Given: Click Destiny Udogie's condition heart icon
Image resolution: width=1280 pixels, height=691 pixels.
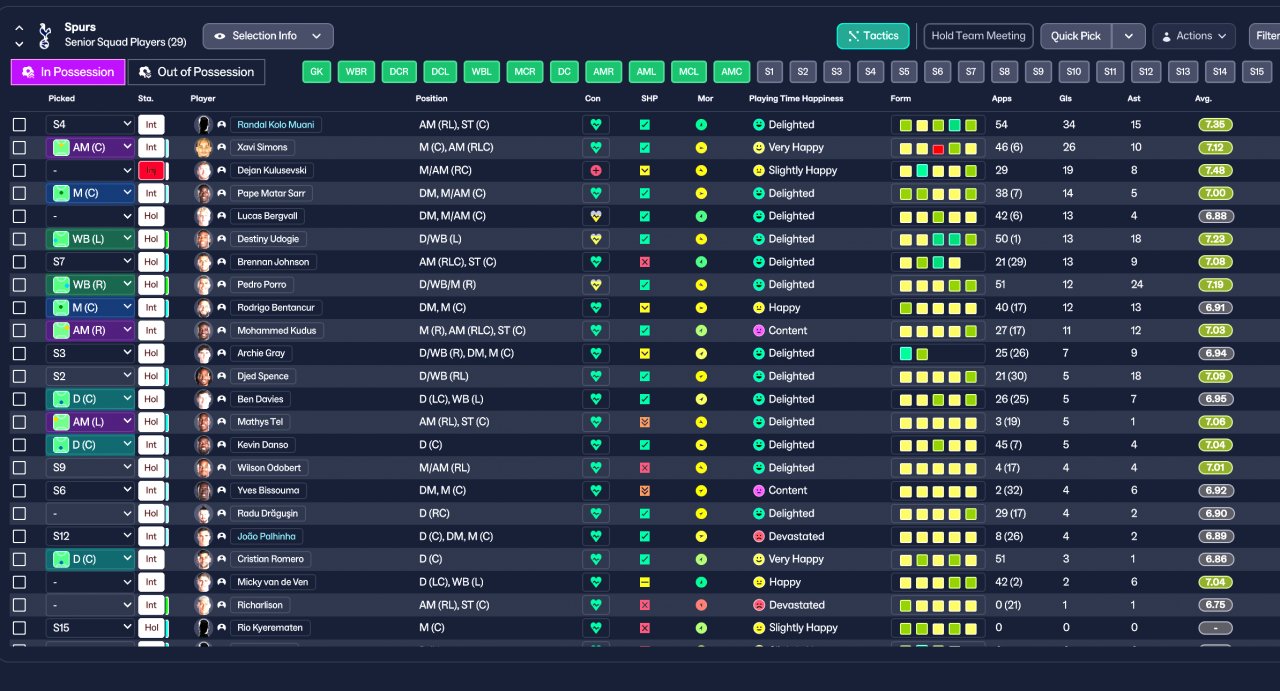Looking at the screenshot, I should [x=596, y=239].
